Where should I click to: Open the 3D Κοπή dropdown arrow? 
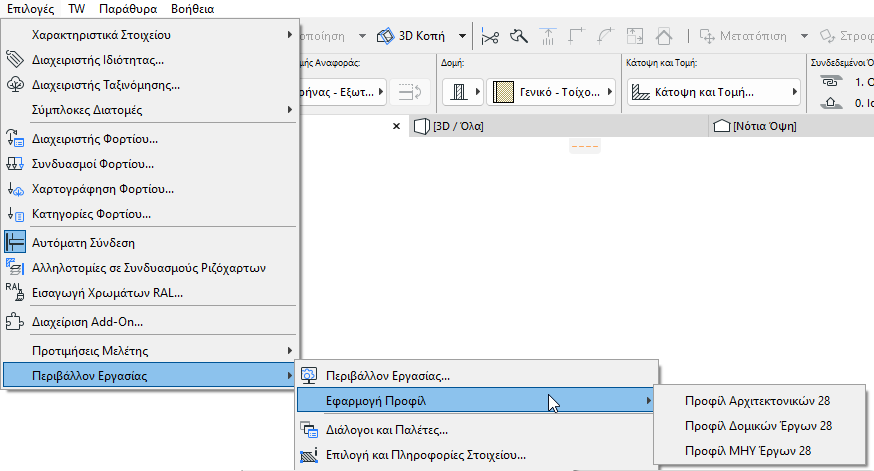[462, 36]
